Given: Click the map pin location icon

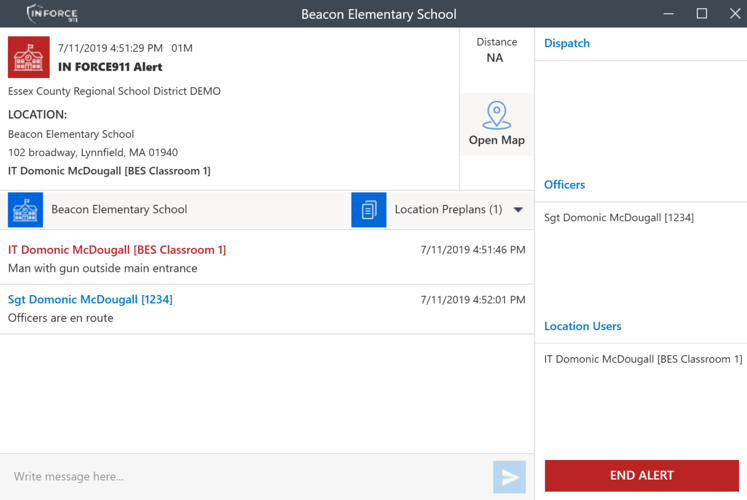Looking at the screenshot, I should point(496,115).
